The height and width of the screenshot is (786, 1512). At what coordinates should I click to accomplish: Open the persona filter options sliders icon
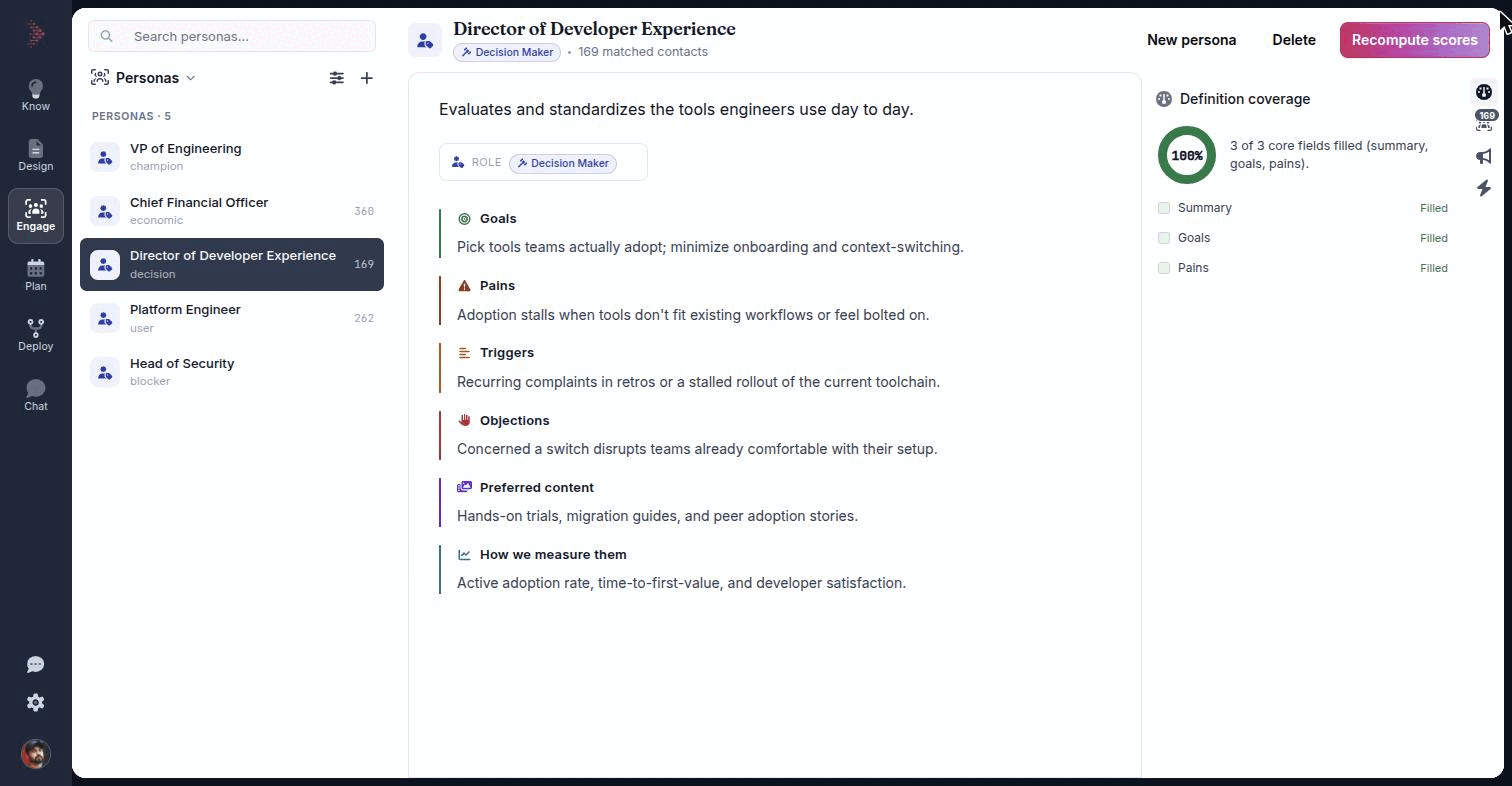337,78
